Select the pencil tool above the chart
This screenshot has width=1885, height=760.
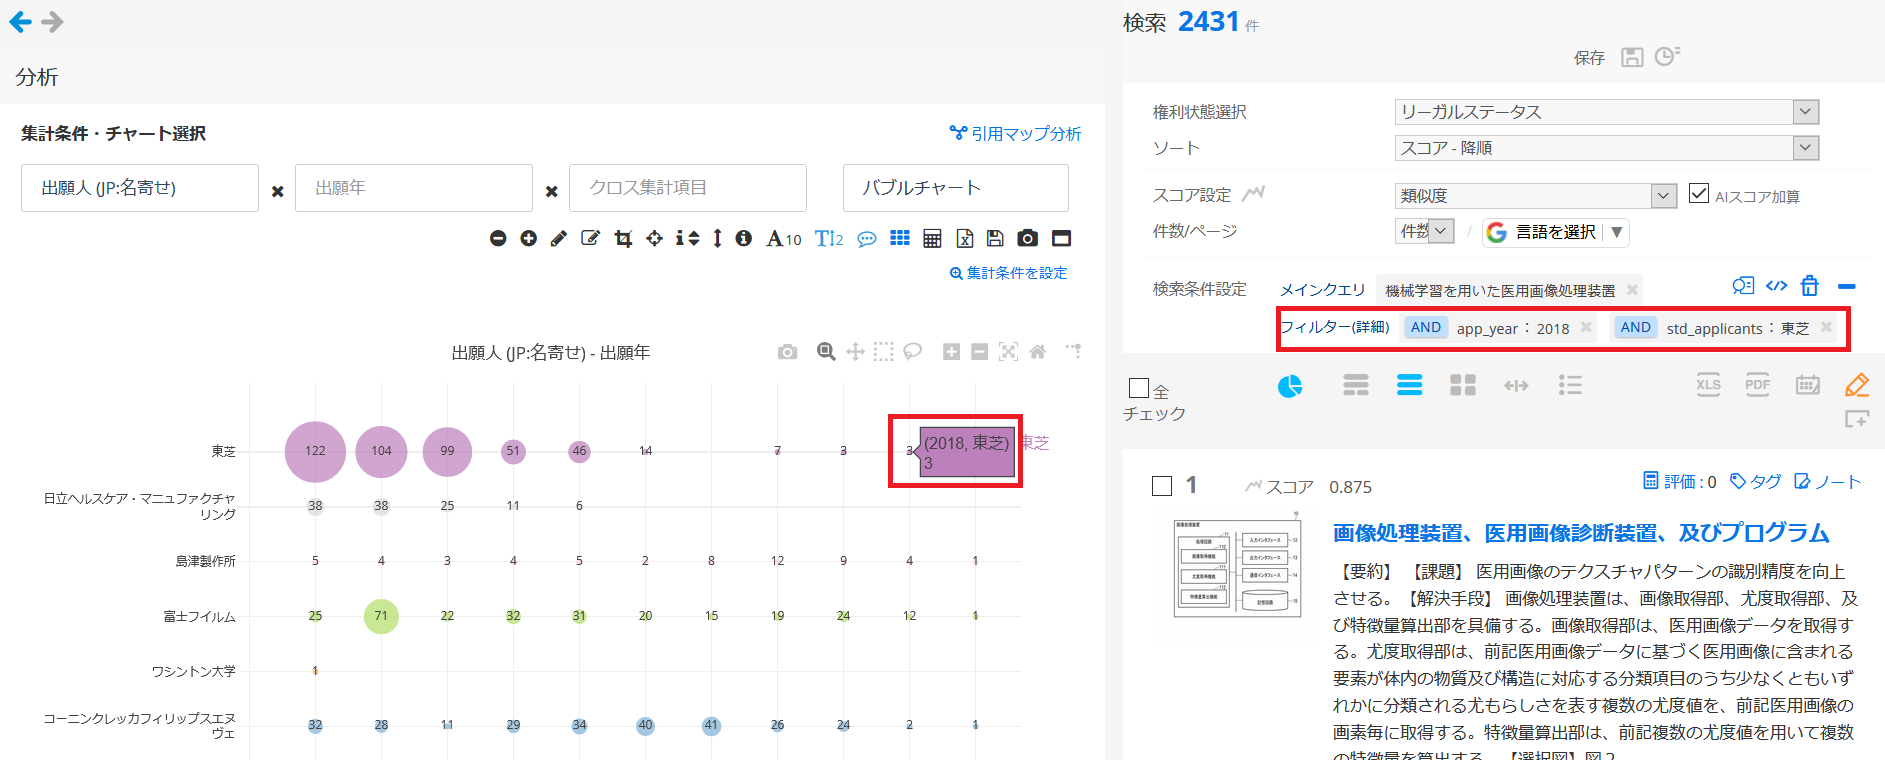[x=559, y=238]
